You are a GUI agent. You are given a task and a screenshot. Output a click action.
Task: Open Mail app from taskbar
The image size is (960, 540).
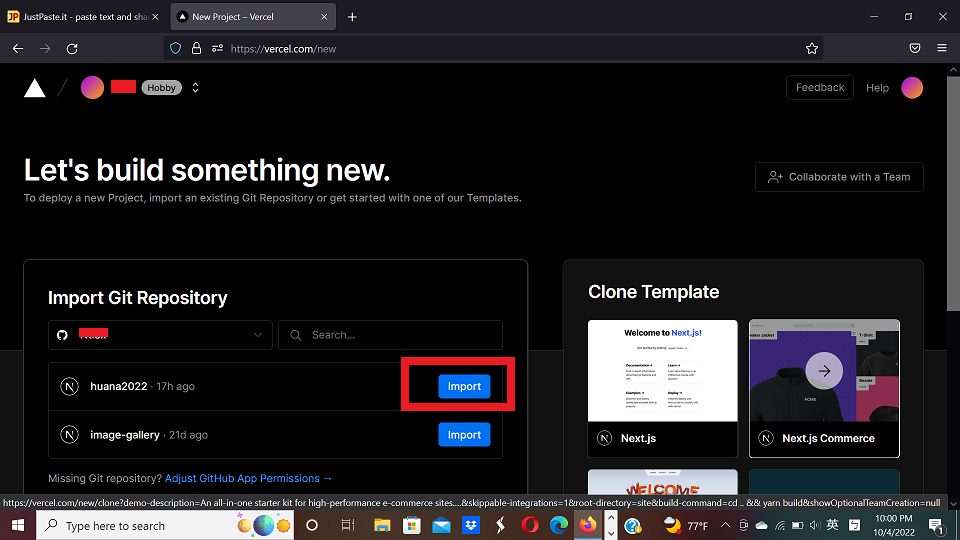pos(441,525)
